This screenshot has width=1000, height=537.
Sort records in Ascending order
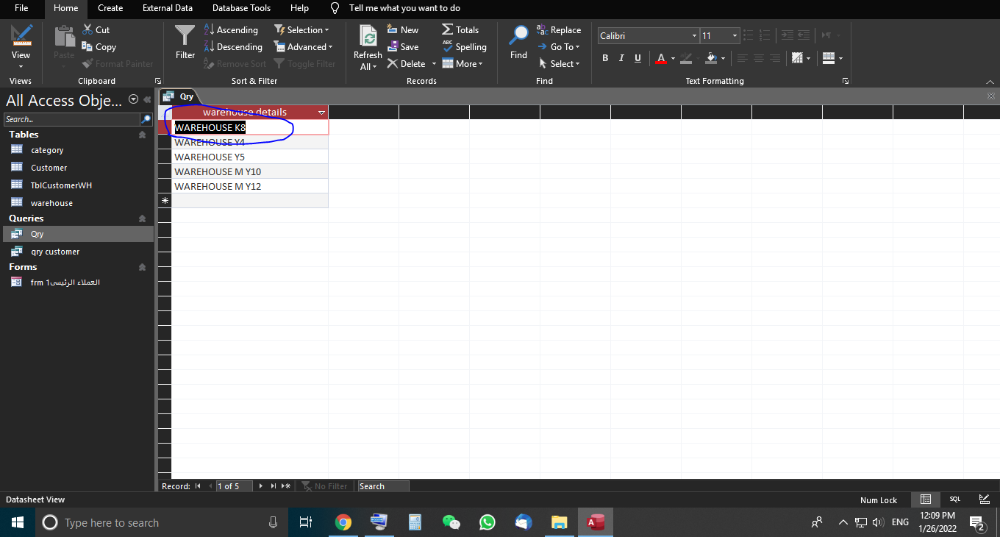tap(231, 30)
